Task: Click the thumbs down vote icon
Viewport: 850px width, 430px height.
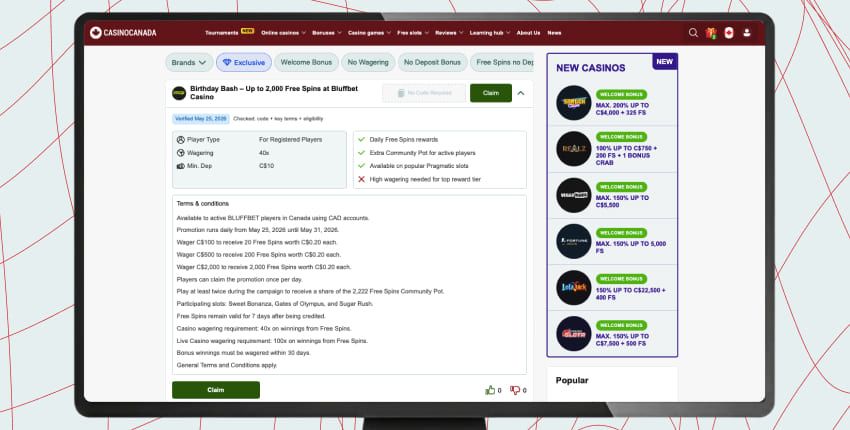Action: (x=515, y=390)
